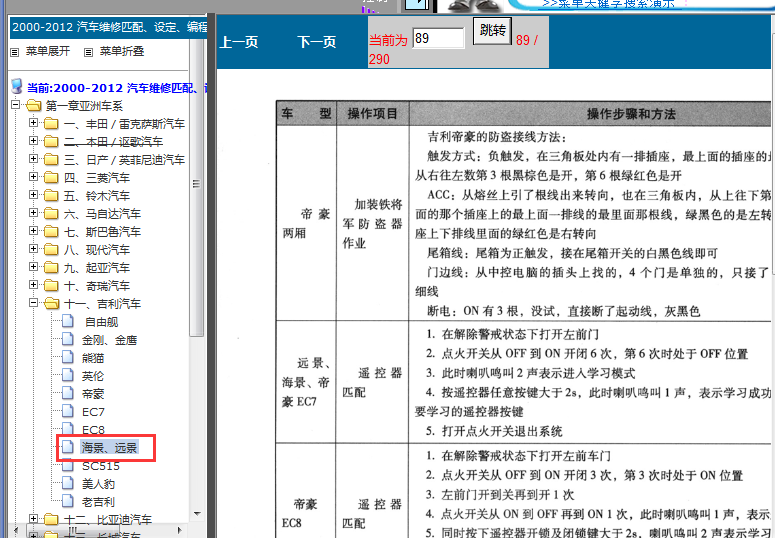This screenshot has height=538, width=775.
Task: Expand the 现代汽车 node
Action: tap(33, 249)
